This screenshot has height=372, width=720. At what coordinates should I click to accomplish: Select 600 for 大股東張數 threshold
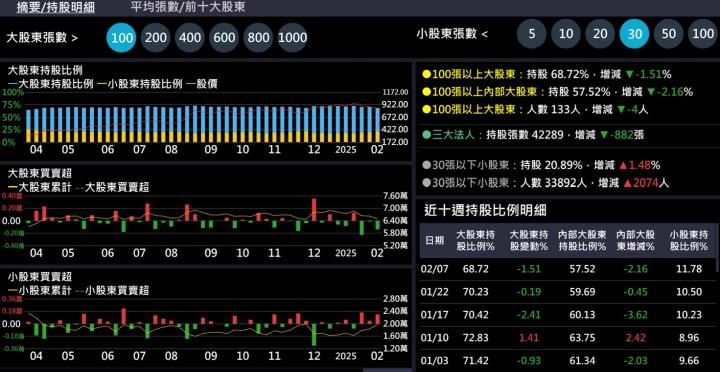tap(224, 37)
